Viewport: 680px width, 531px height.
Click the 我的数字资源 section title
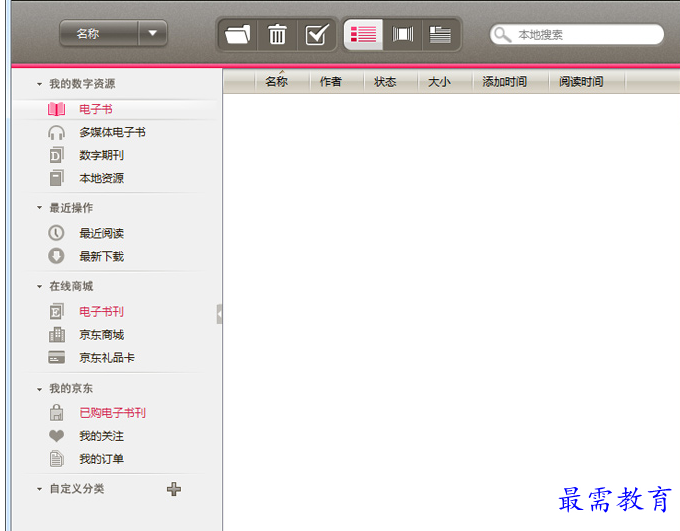(82, 84)
